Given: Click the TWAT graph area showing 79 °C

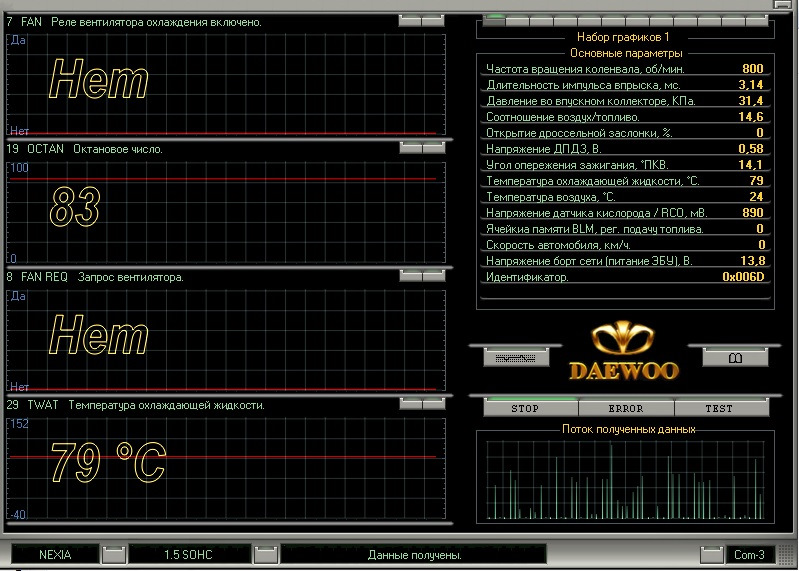Looking at the screenshot, I should click(x=226, y=468).
